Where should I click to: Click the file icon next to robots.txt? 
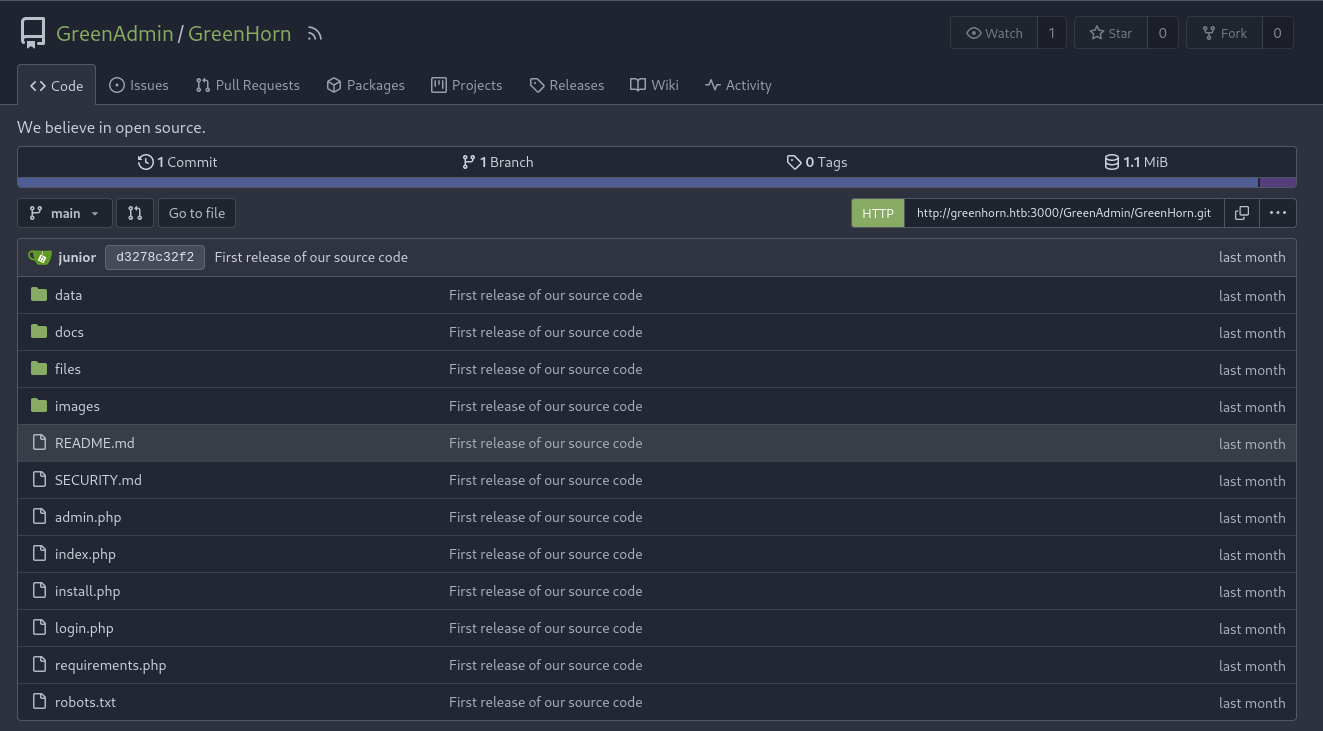[39, 702]
